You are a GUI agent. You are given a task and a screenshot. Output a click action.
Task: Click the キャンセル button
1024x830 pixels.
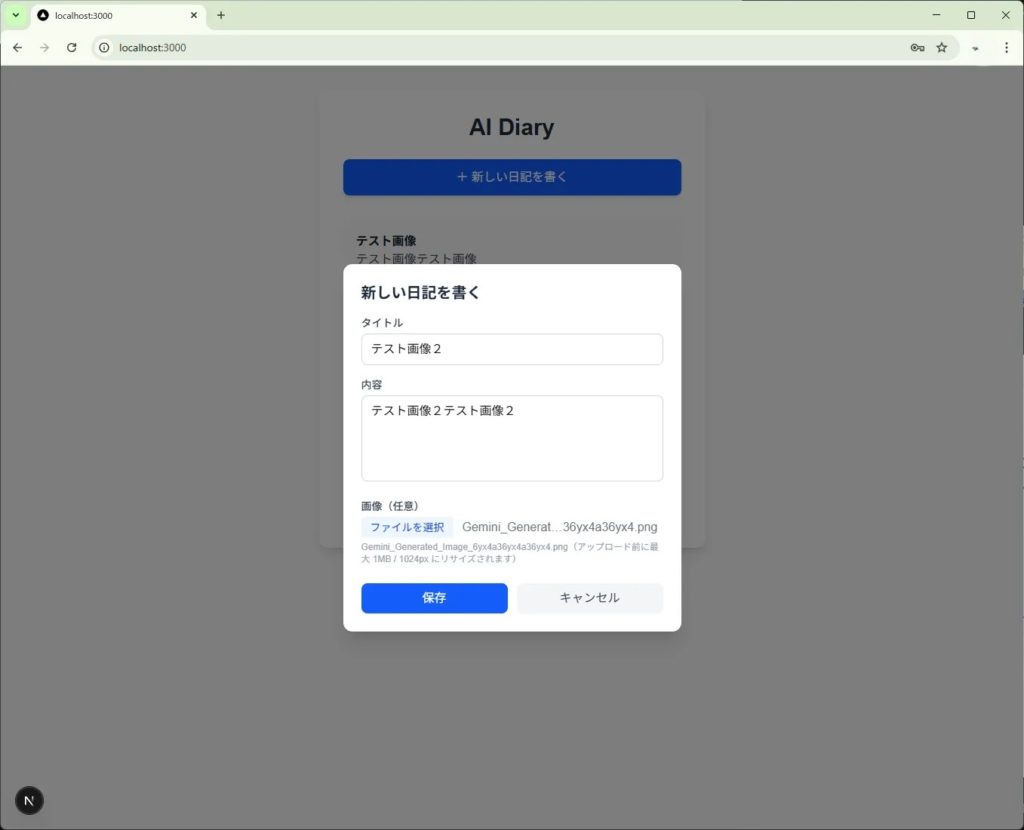tap(589, 598)
